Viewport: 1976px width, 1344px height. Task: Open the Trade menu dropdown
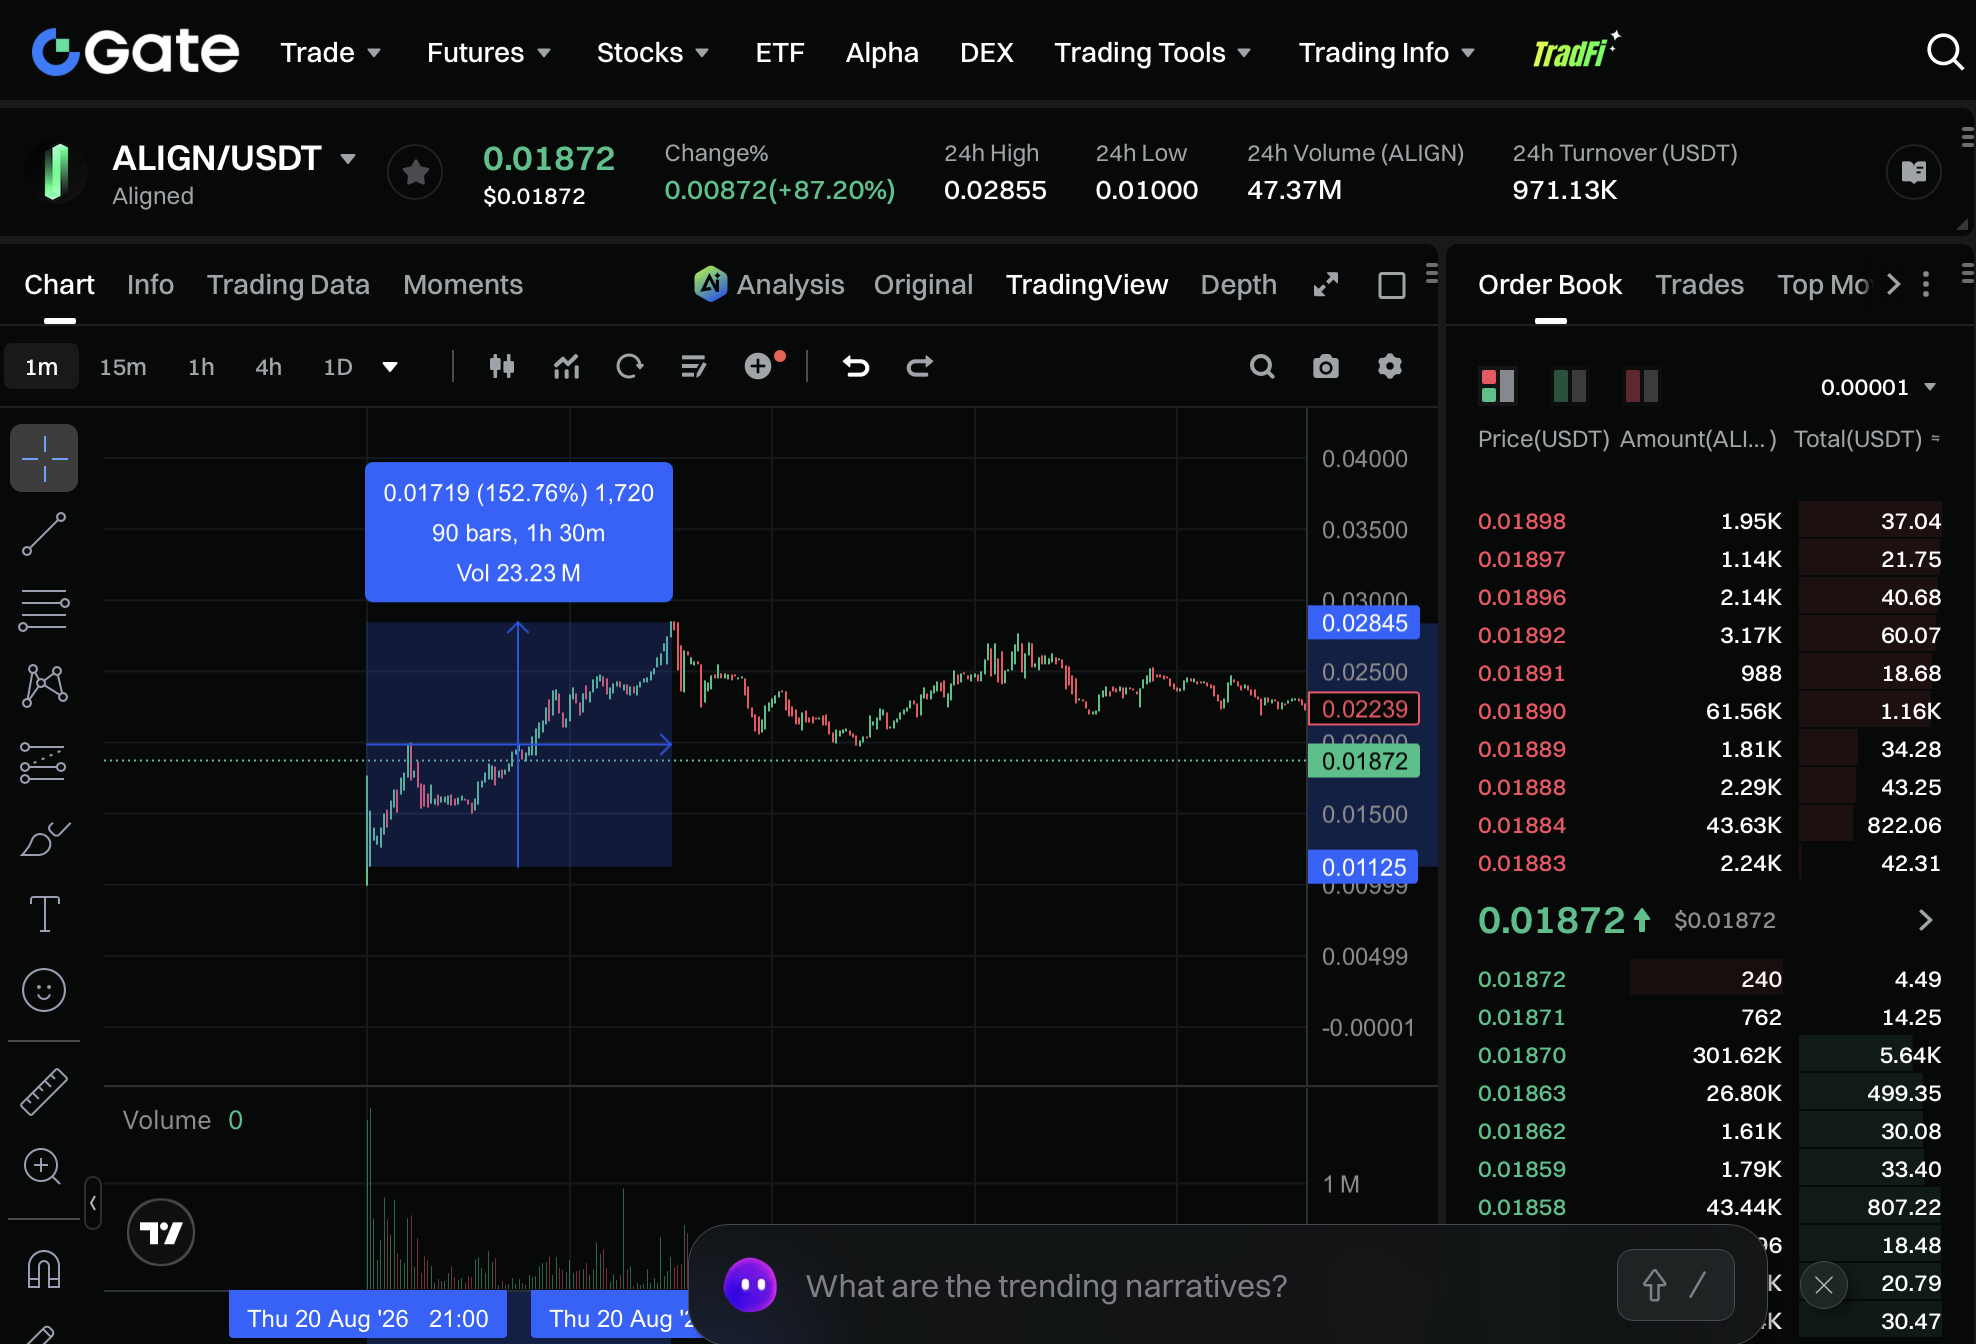(330, 52)
